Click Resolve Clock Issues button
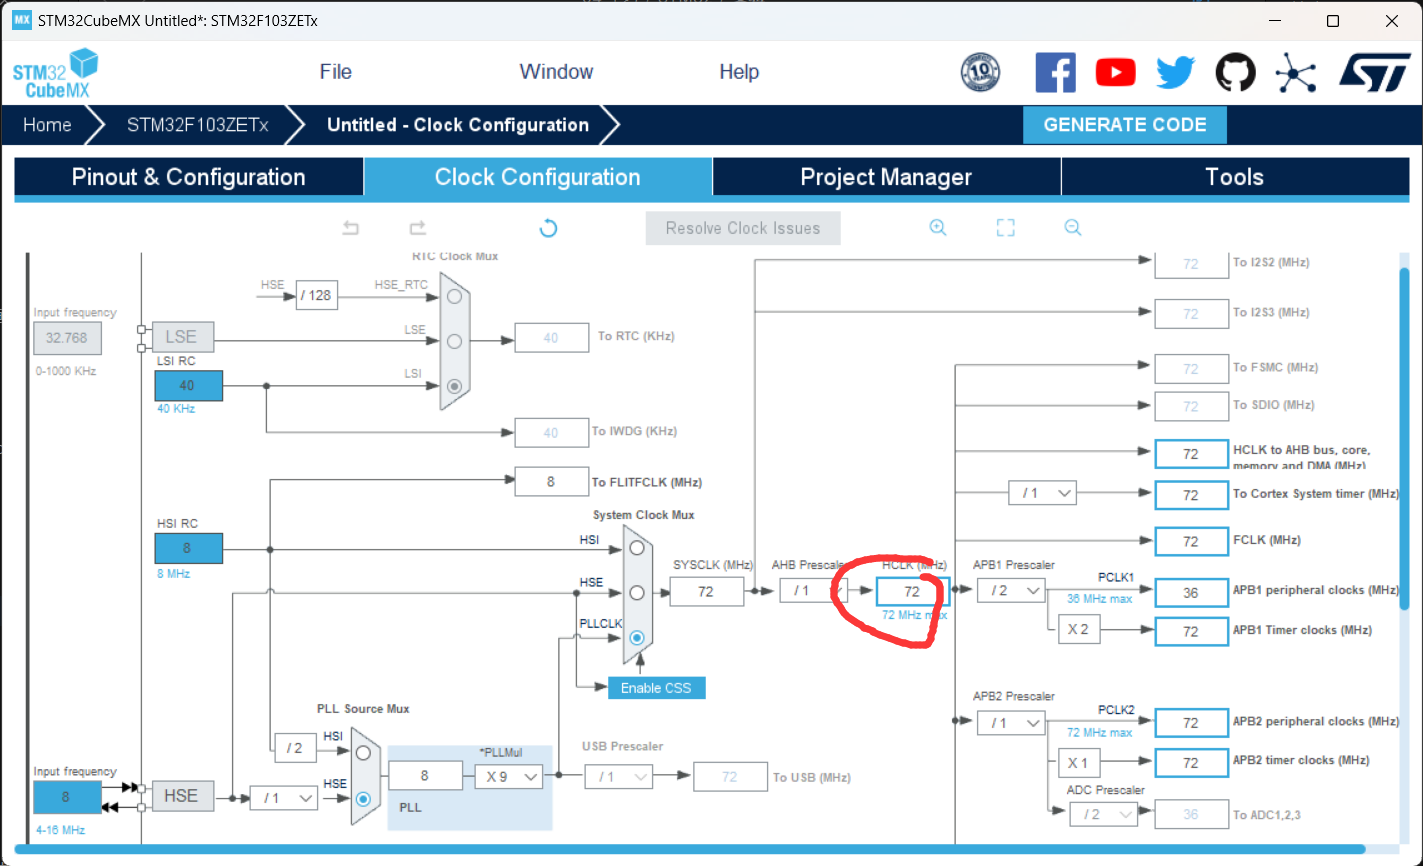Viewport: 1423px width, 866px height. tap(743, 228)
